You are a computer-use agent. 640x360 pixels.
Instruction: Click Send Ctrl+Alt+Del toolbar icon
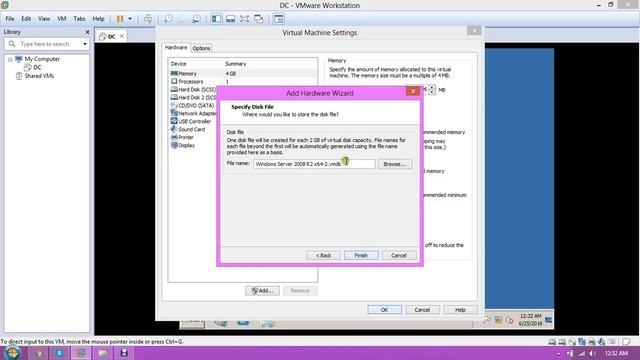click(x=148, y=19)
